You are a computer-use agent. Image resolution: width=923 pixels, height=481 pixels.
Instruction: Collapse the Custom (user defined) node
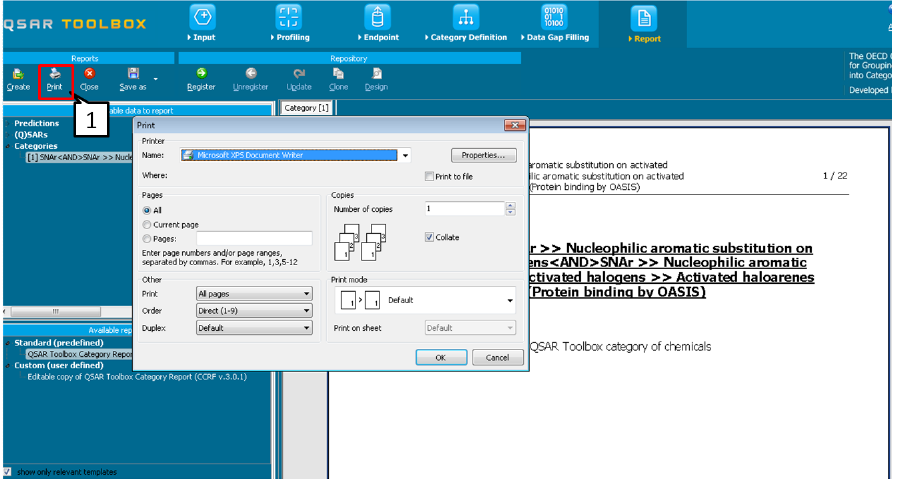(x=8, y=366)
